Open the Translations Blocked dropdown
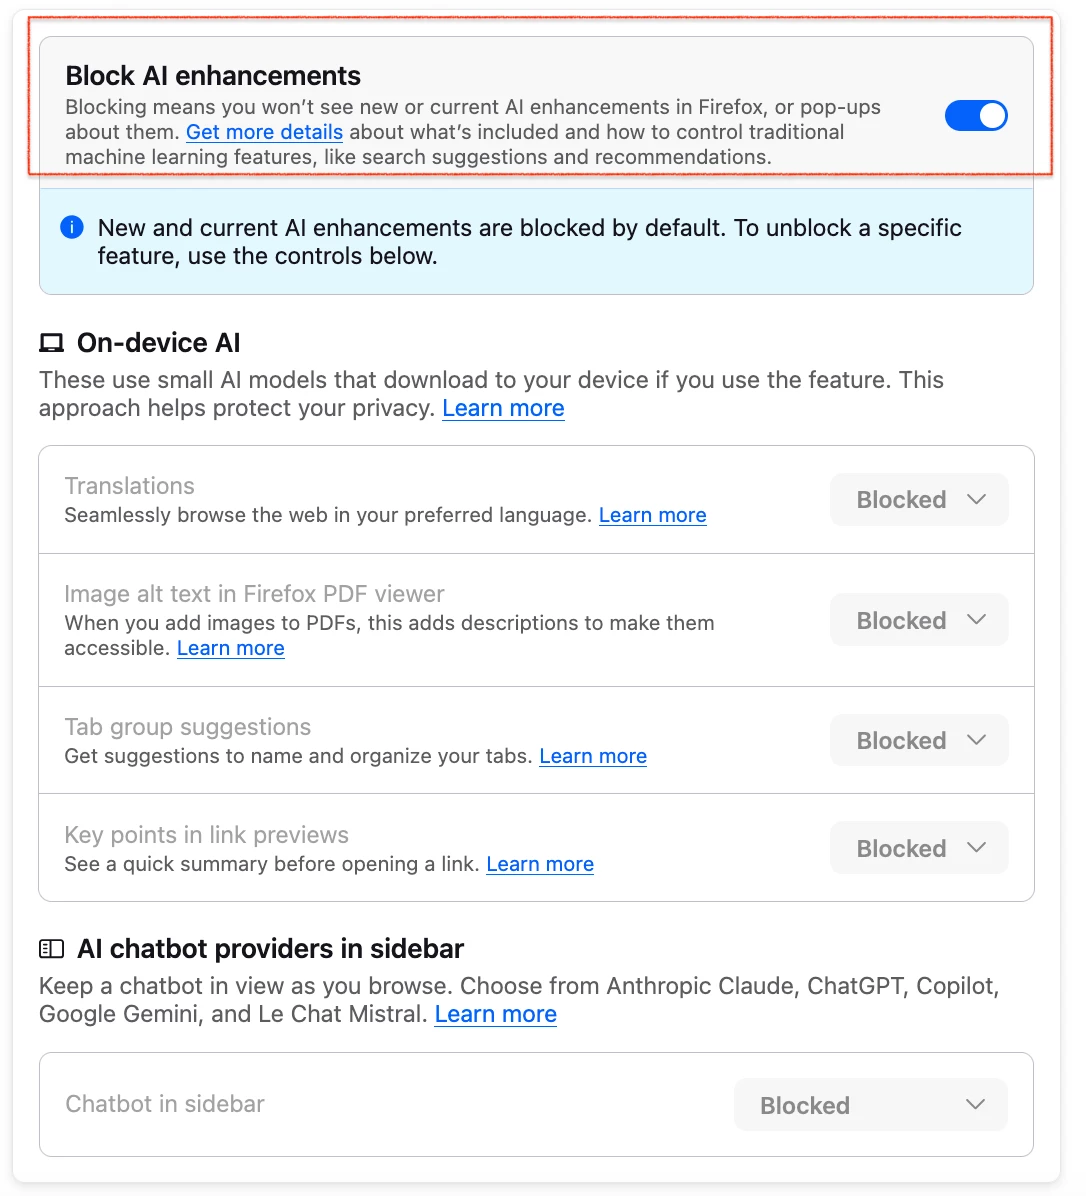Screen dimensions: 1086x1196 [x=918, y=500]
